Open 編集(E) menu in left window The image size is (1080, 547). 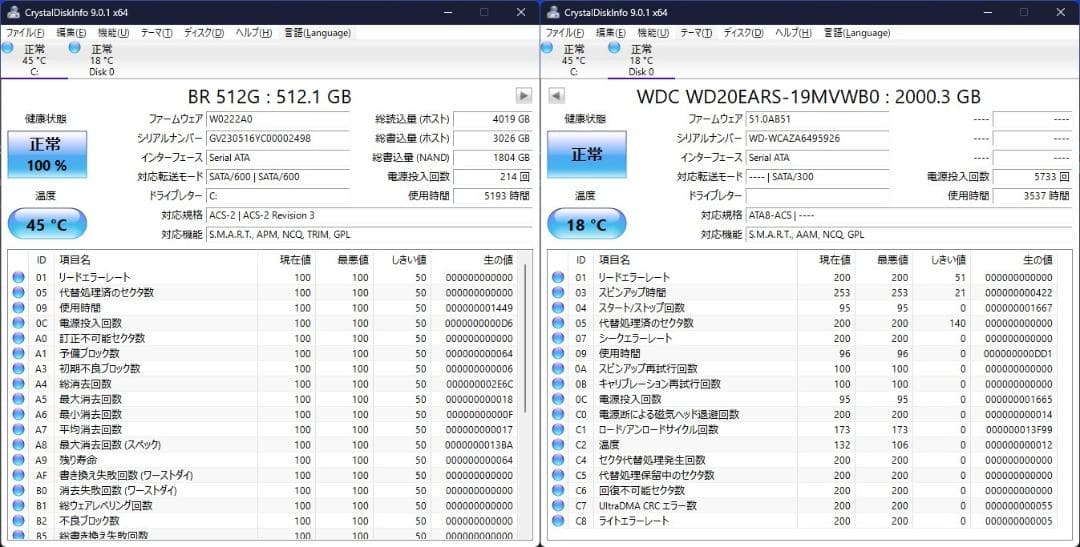point(71,32)
